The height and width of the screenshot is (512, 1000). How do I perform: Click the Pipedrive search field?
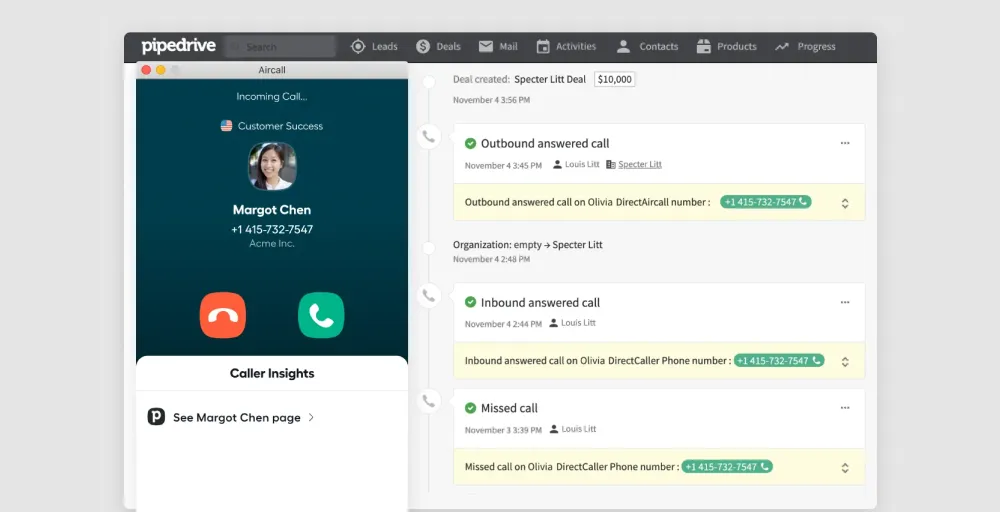click(280, 47)
